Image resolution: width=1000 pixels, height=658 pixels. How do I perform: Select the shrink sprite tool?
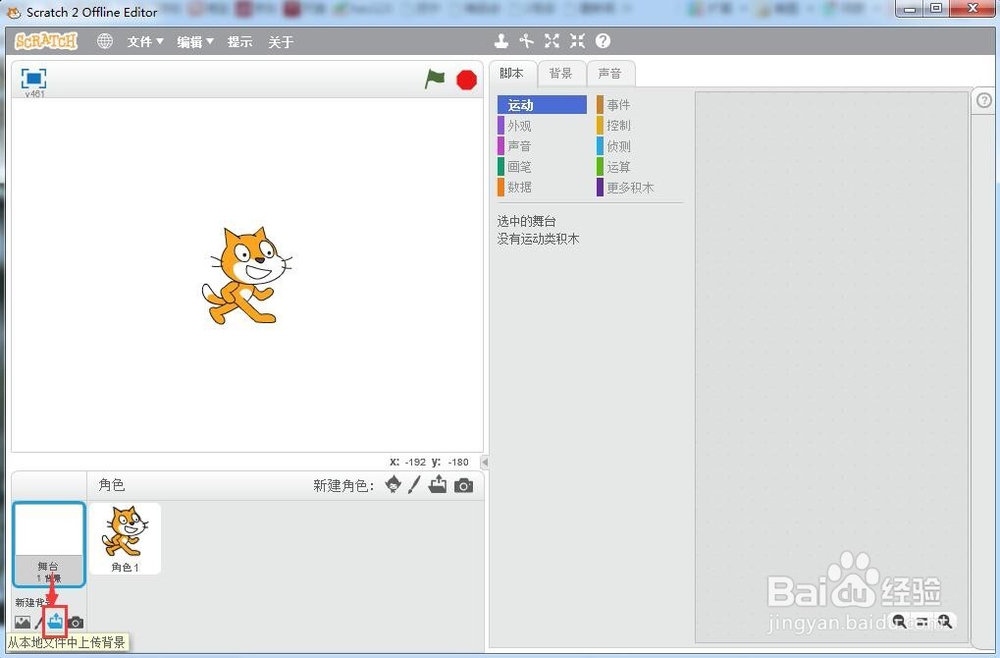pyautogui.click(x=577, y=41)
